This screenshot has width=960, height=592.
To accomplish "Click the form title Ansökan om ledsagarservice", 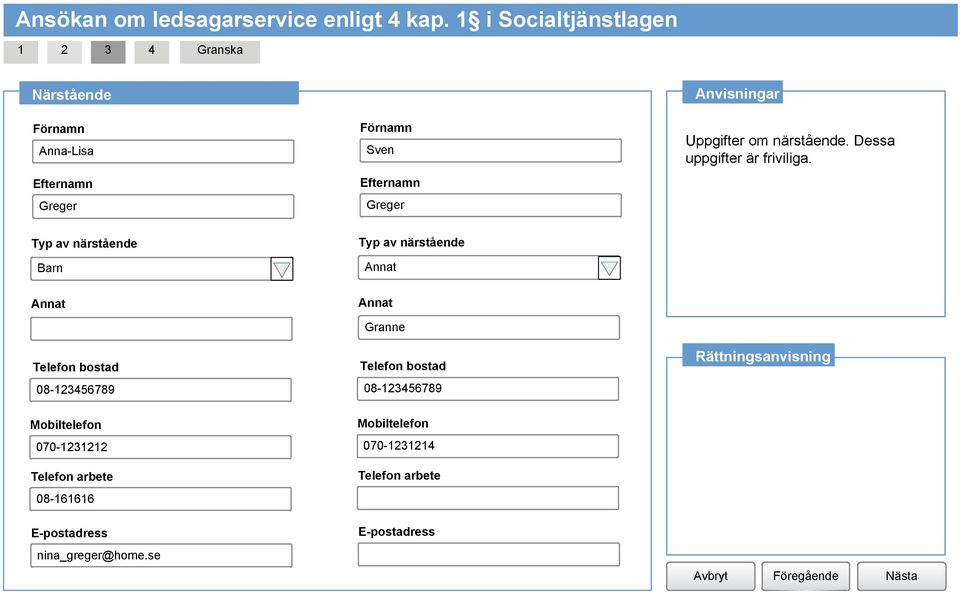I will coord(347,20).
